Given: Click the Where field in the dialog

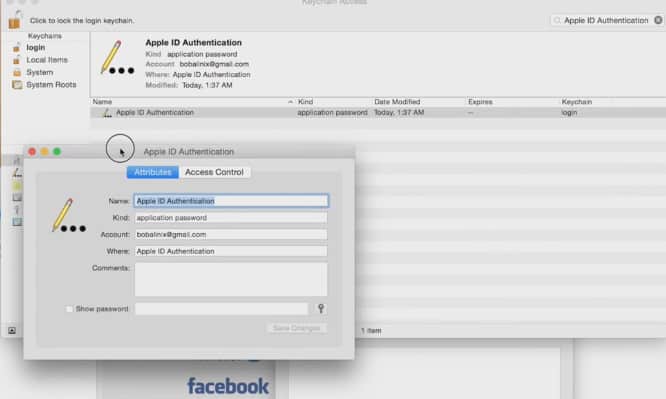Looking at the screenshot, I should [231, 251].
